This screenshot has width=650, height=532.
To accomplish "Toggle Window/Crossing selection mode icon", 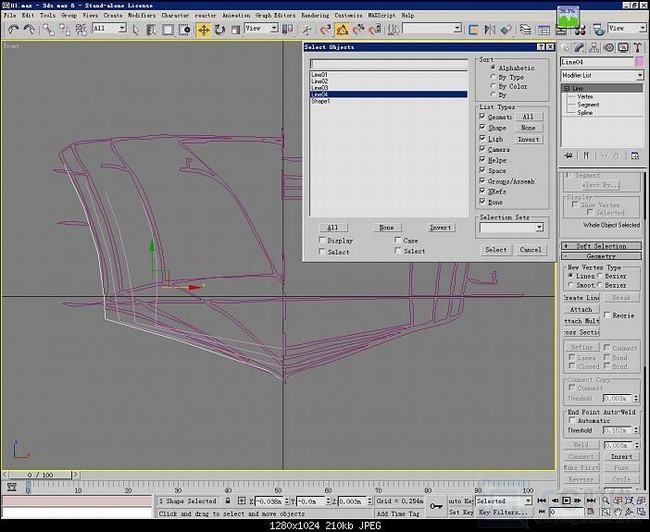I will [184, 29].
